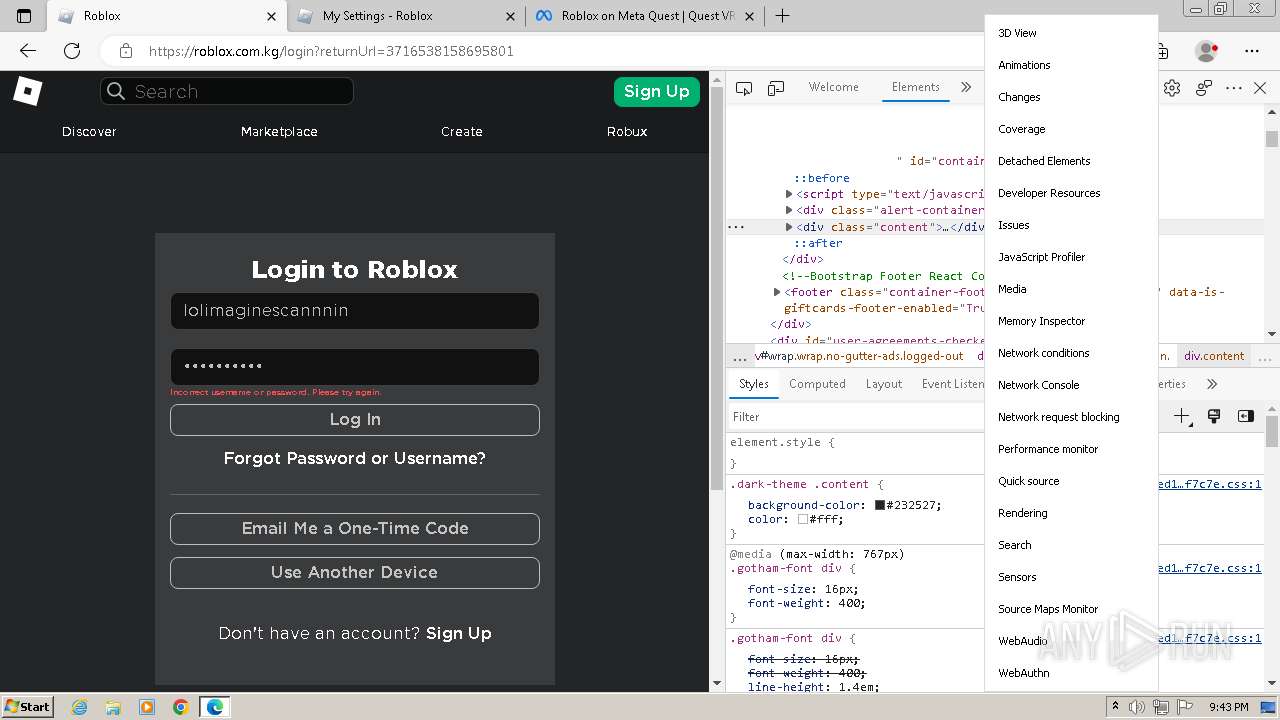
Task: Expand the div class=alert-container node
Action: [x=789, y=210]
